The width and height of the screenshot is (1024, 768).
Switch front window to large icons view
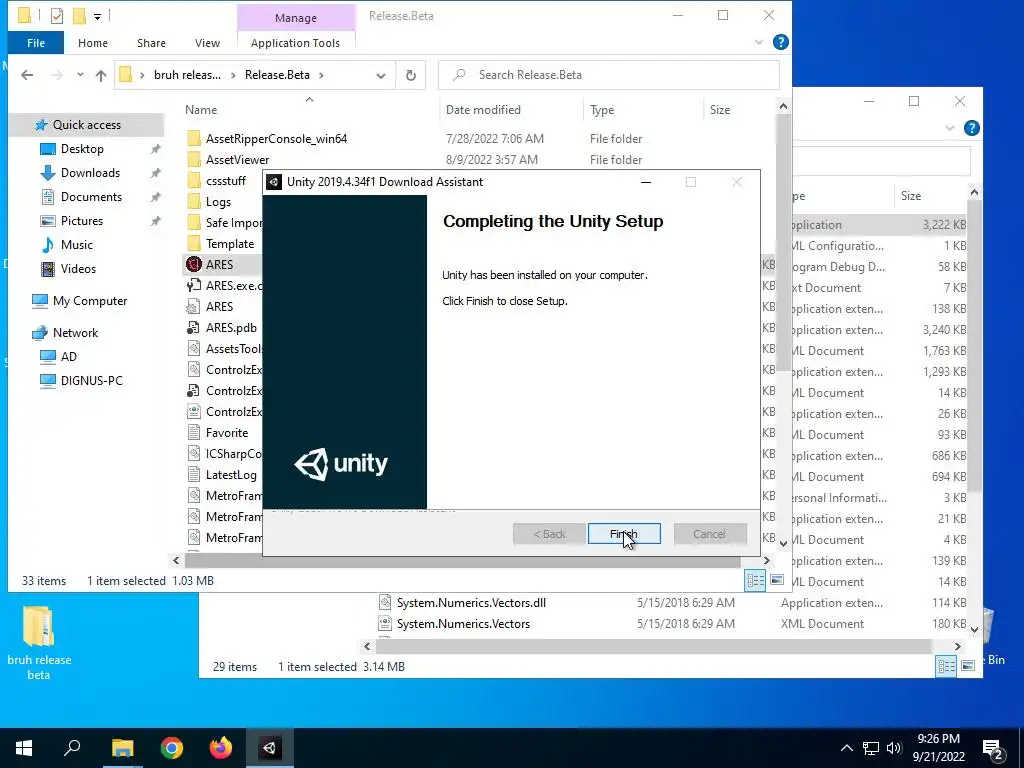click(776, 581)
